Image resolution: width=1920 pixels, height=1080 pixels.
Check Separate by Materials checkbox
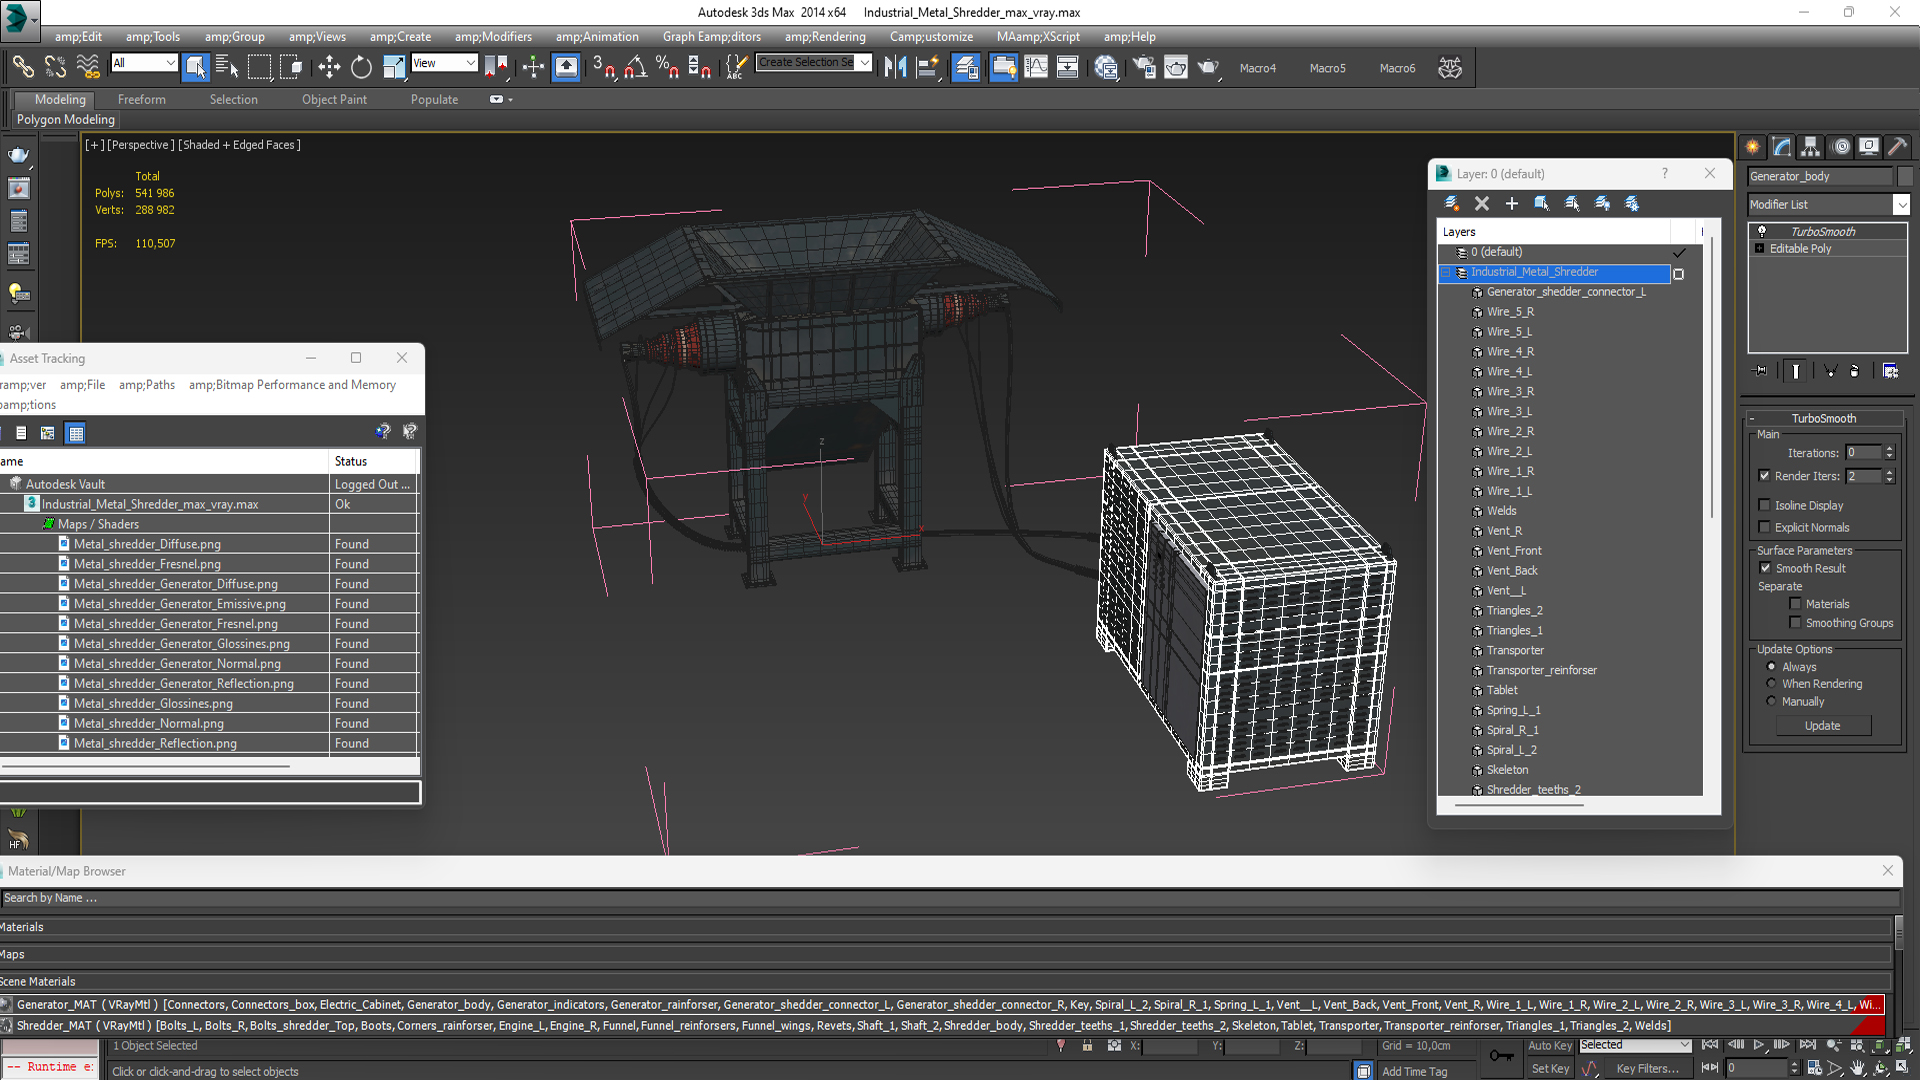point(1795,604)
